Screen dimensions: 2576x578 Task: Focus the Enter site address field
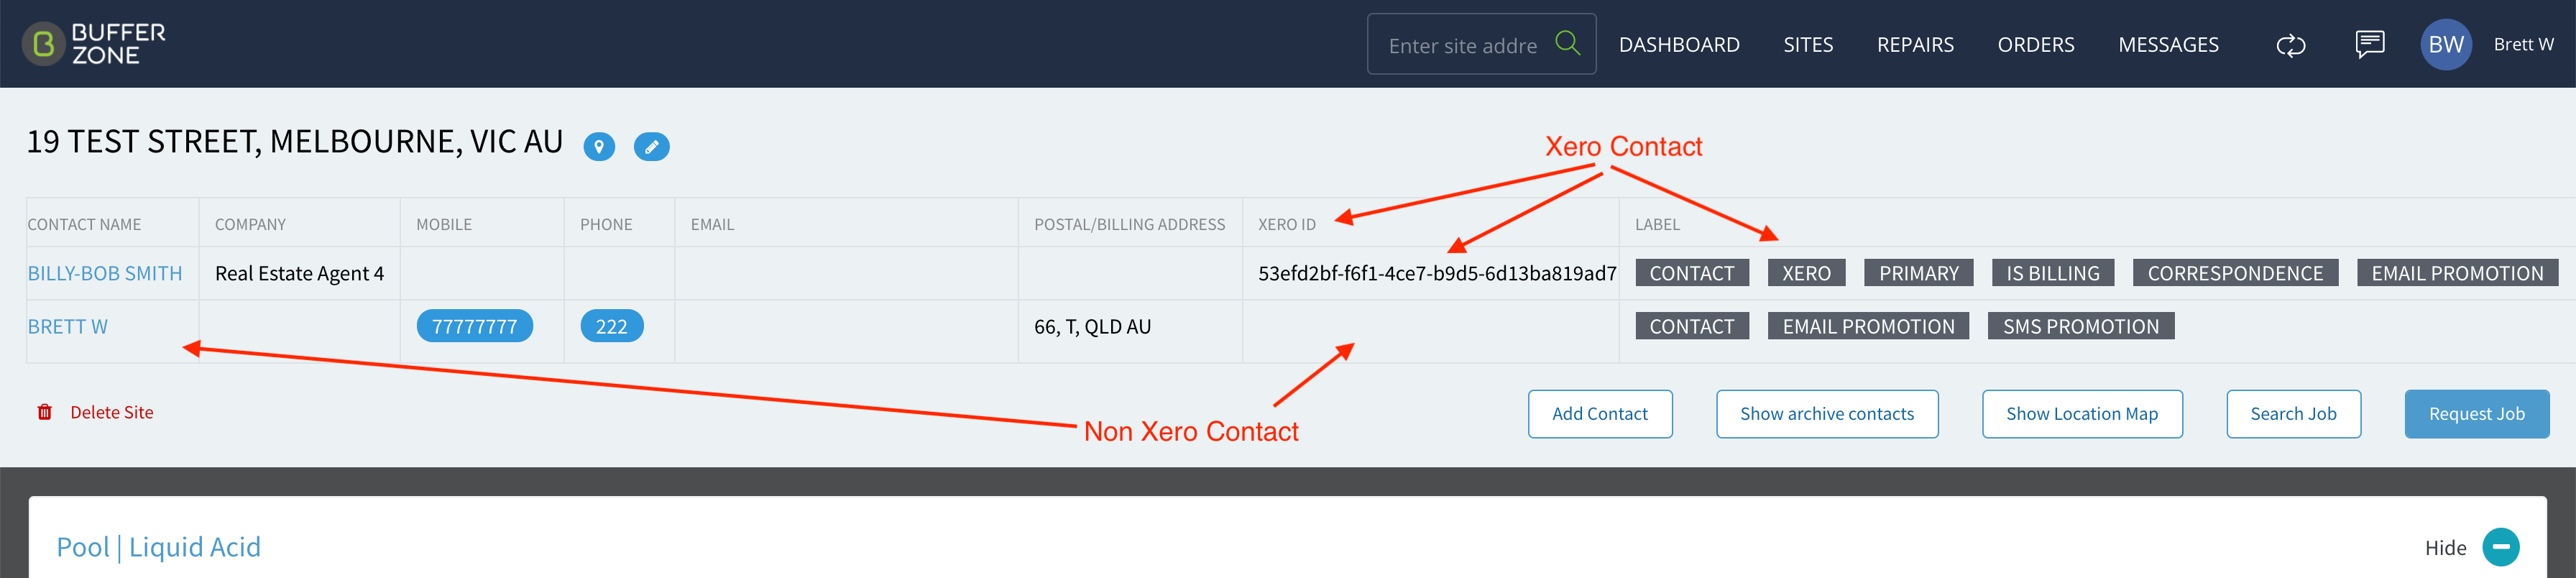pyautogui.click(x=1463, y=45)
